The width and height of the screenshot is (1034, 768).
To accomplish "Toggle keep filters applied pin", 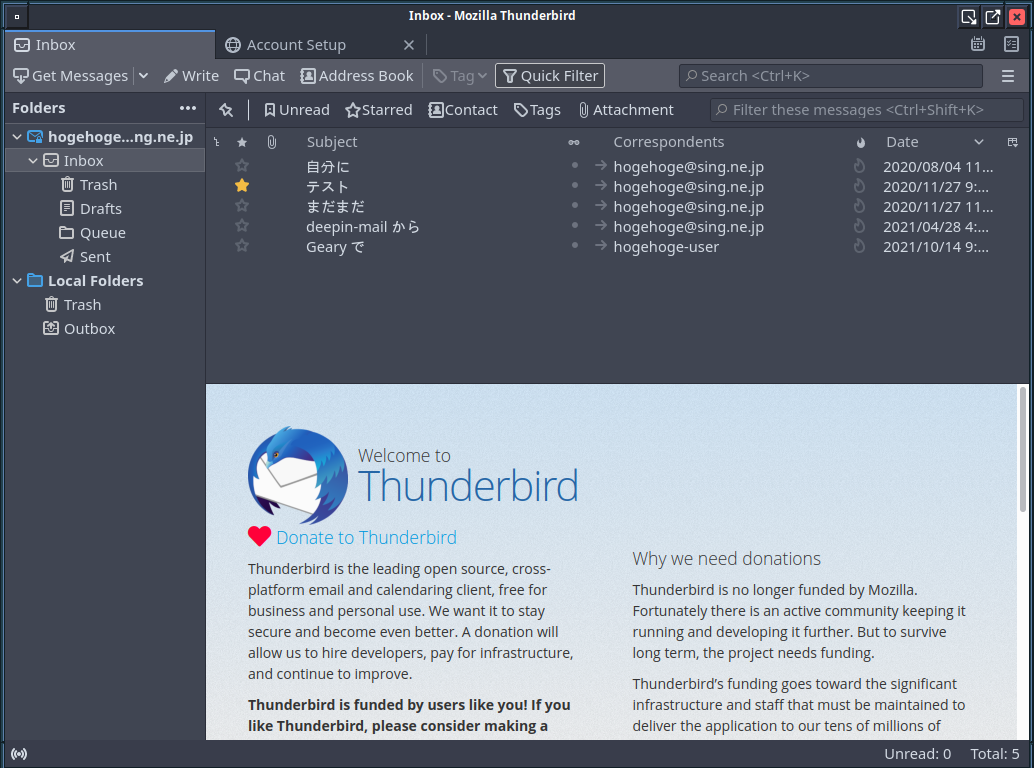I will point(226,110).
